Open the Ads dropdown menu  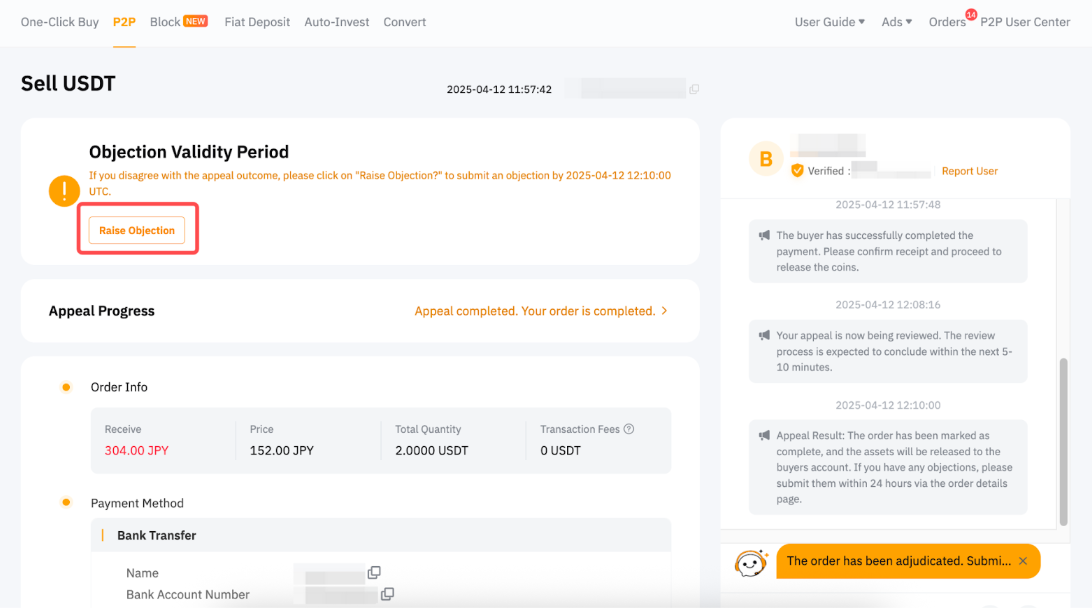[x=896, y=22]
